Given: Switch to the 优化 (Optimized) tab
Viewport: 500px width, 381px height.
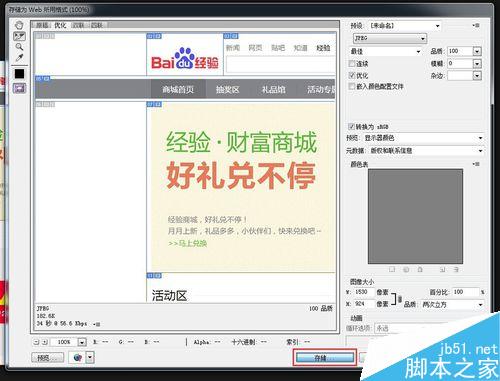Looking at the screenshot, I should point(60,25).
